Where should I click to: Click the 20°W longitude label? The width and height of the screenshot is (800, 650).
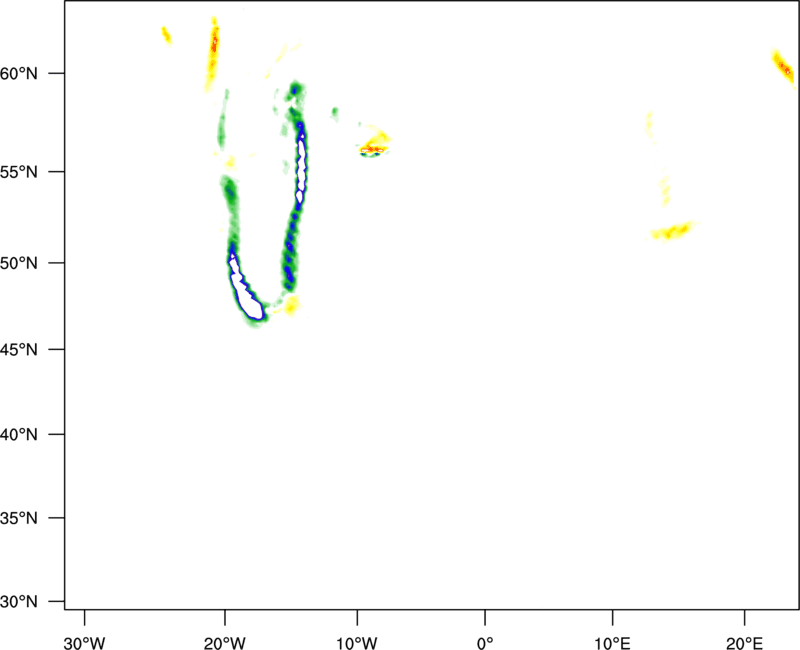225,643
